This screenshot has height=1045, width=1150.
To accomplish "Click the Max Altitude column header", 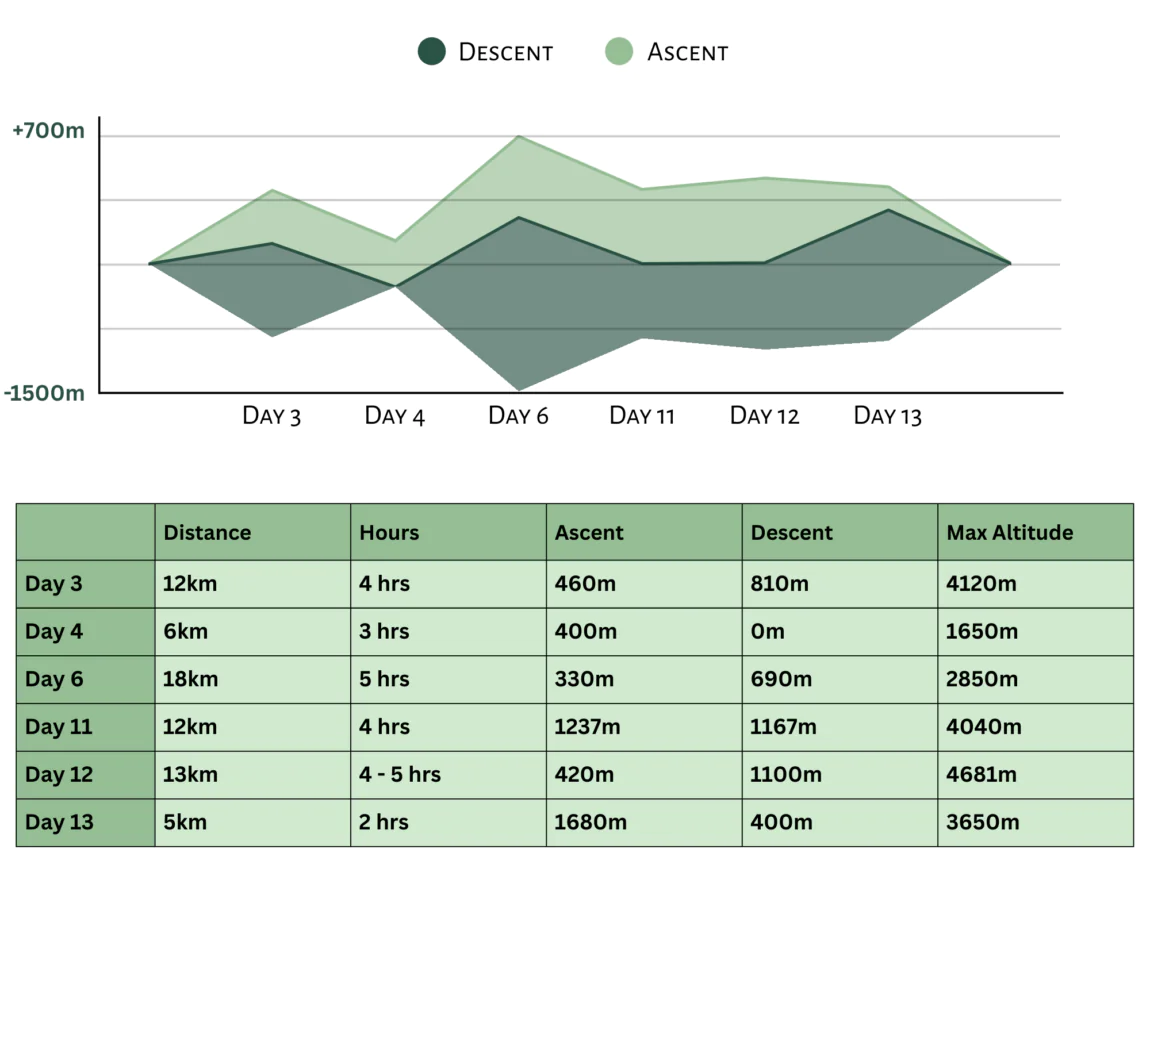I will pyautogui.click(x=1036, y=532).
